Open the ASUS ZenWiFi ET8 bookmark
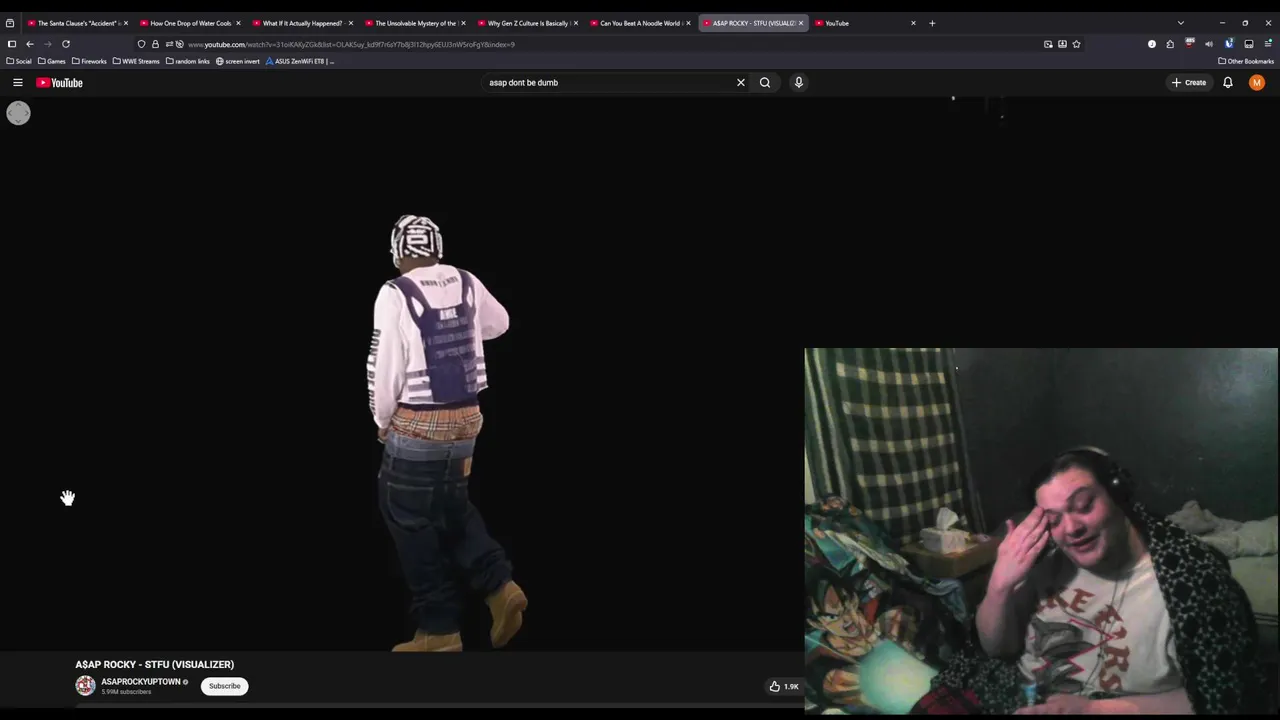 point(300,61)
